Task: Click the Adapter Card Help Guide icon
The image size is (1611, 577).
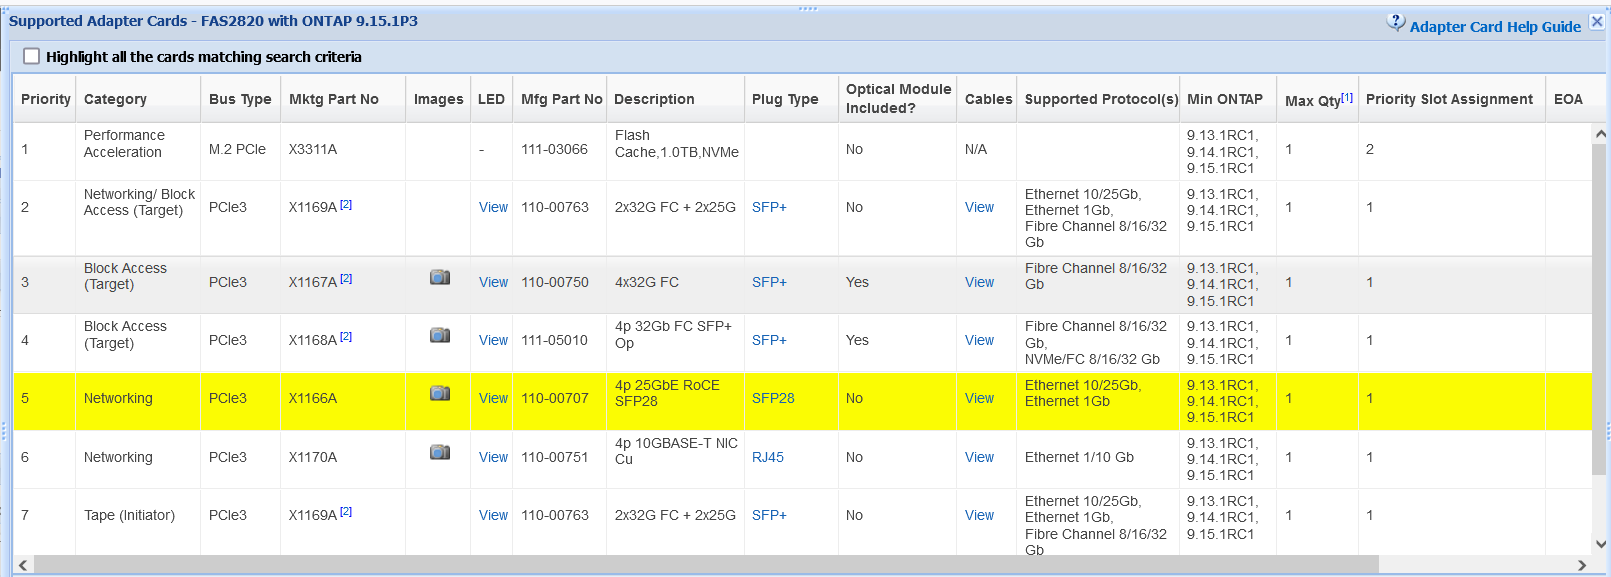Action: point(1396,23)
